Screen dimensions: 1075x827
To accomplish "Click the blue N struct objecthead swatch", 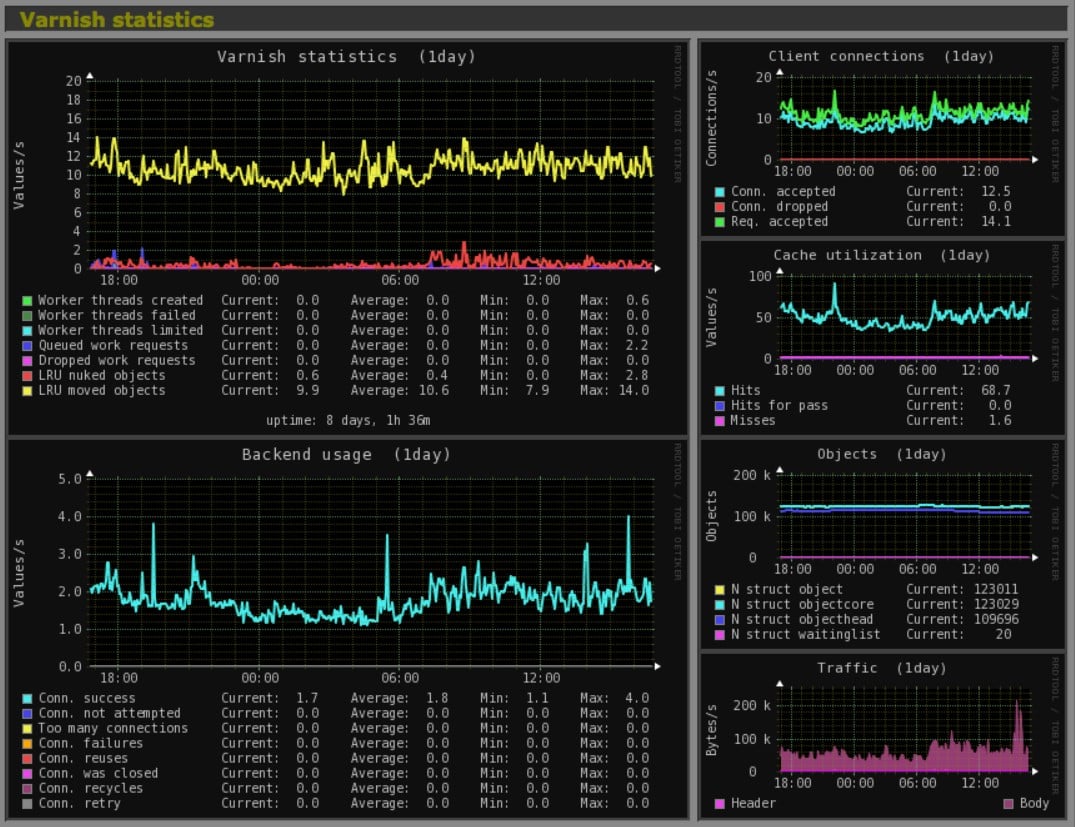I will coord(720,620).
